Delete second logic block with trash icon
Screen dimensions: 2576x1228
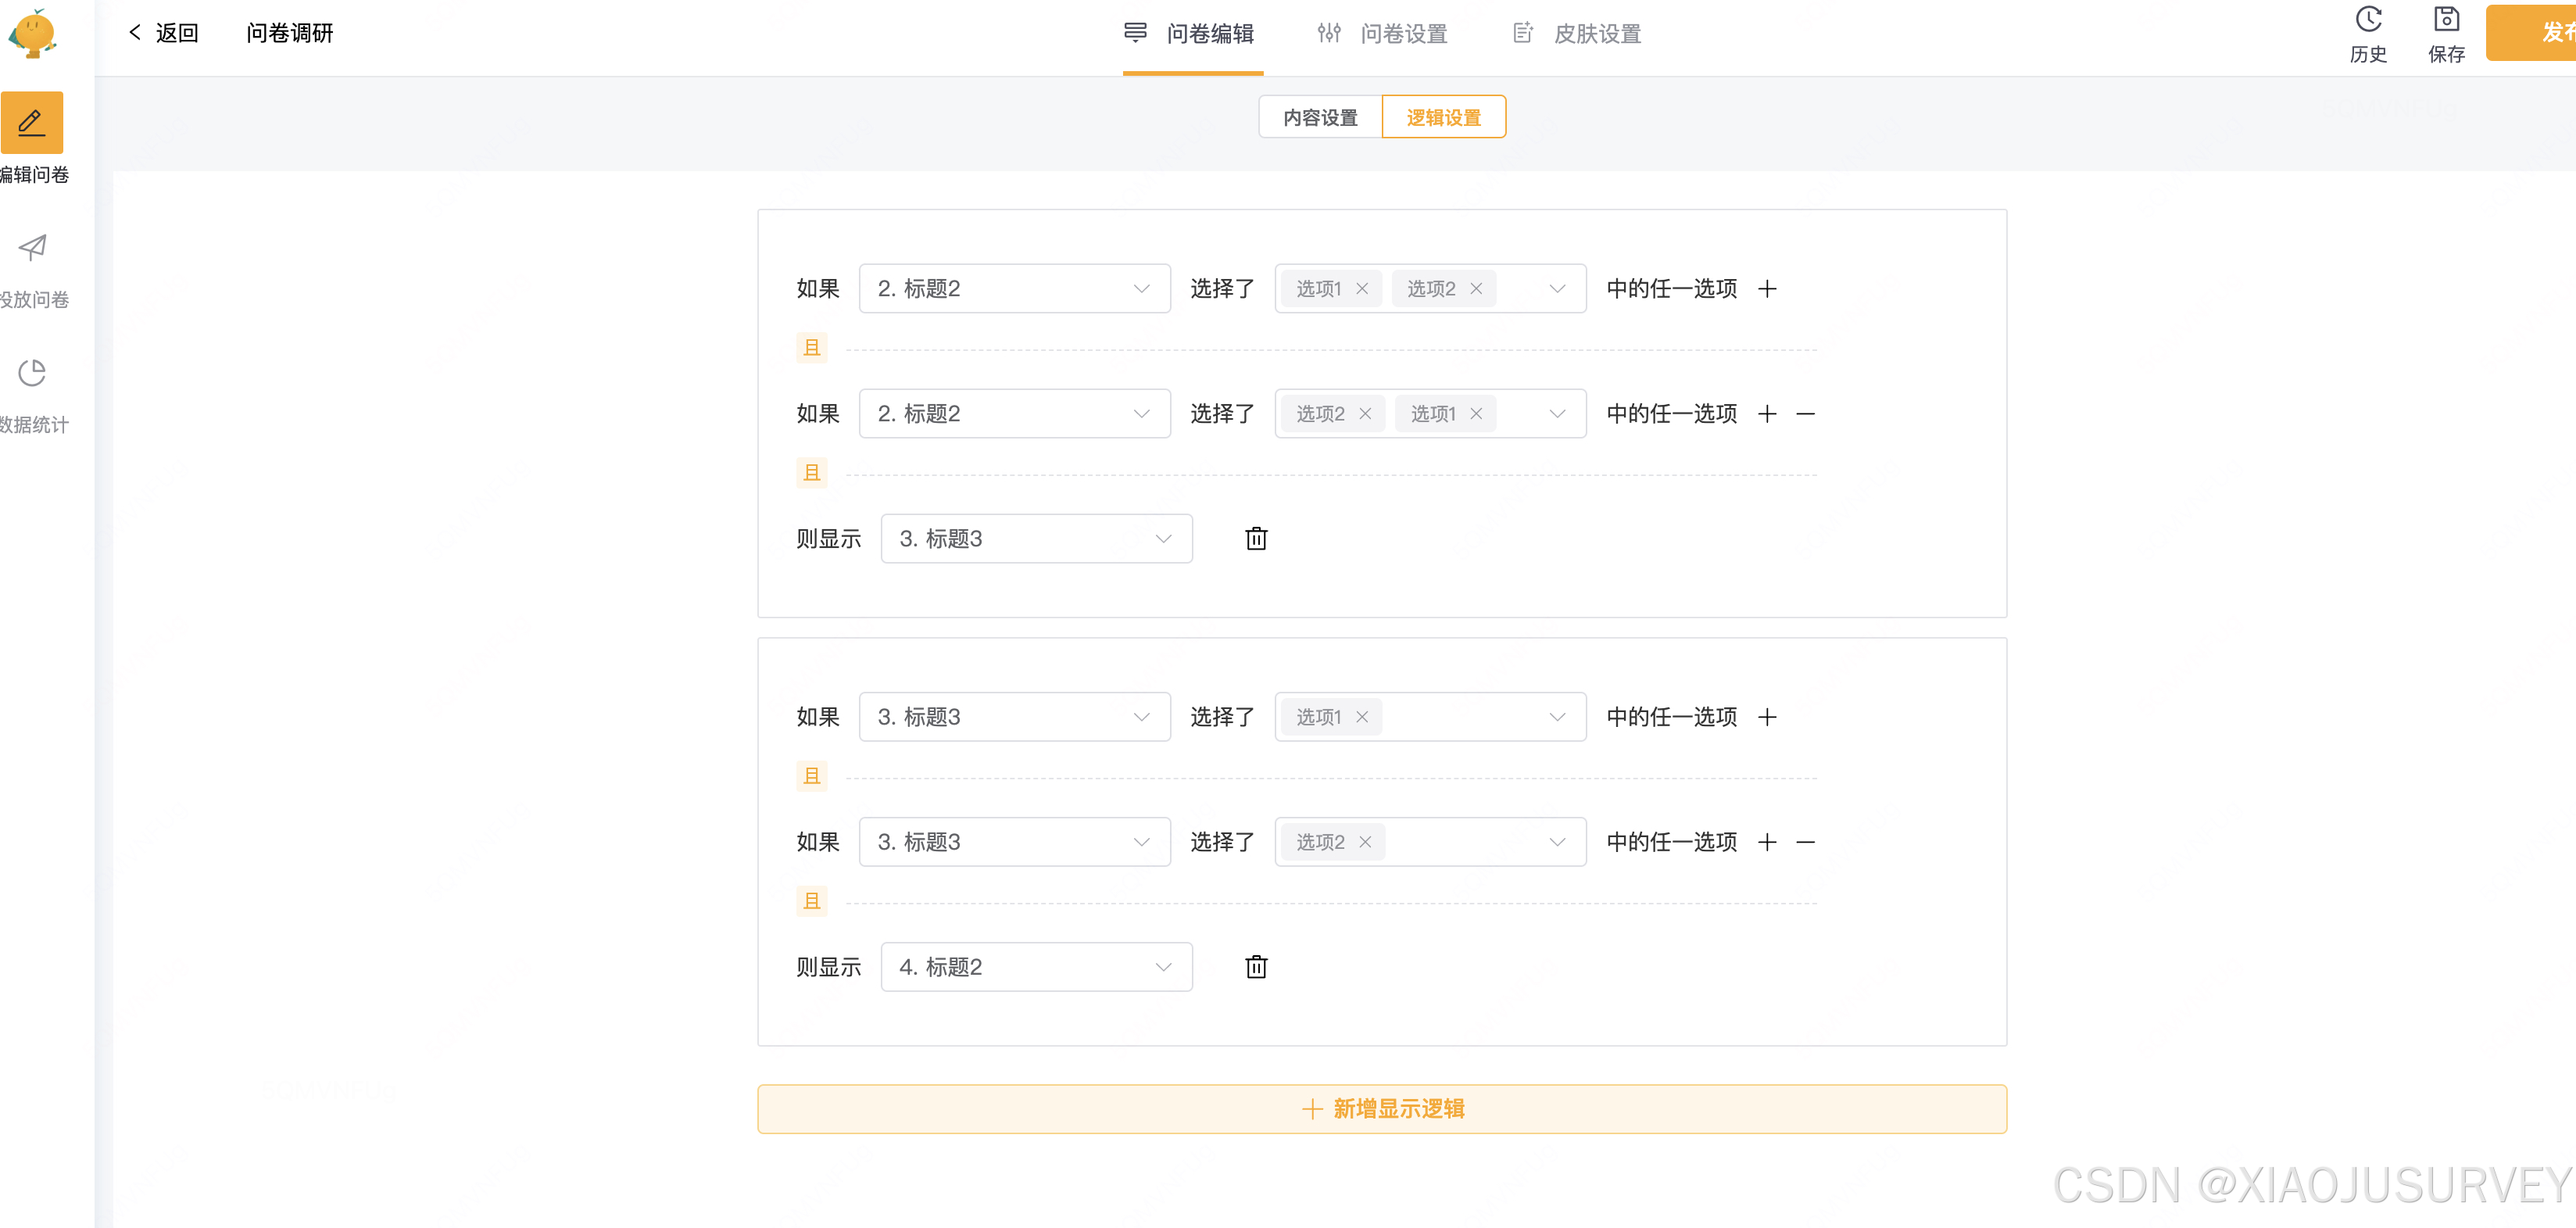[1256, 967]
